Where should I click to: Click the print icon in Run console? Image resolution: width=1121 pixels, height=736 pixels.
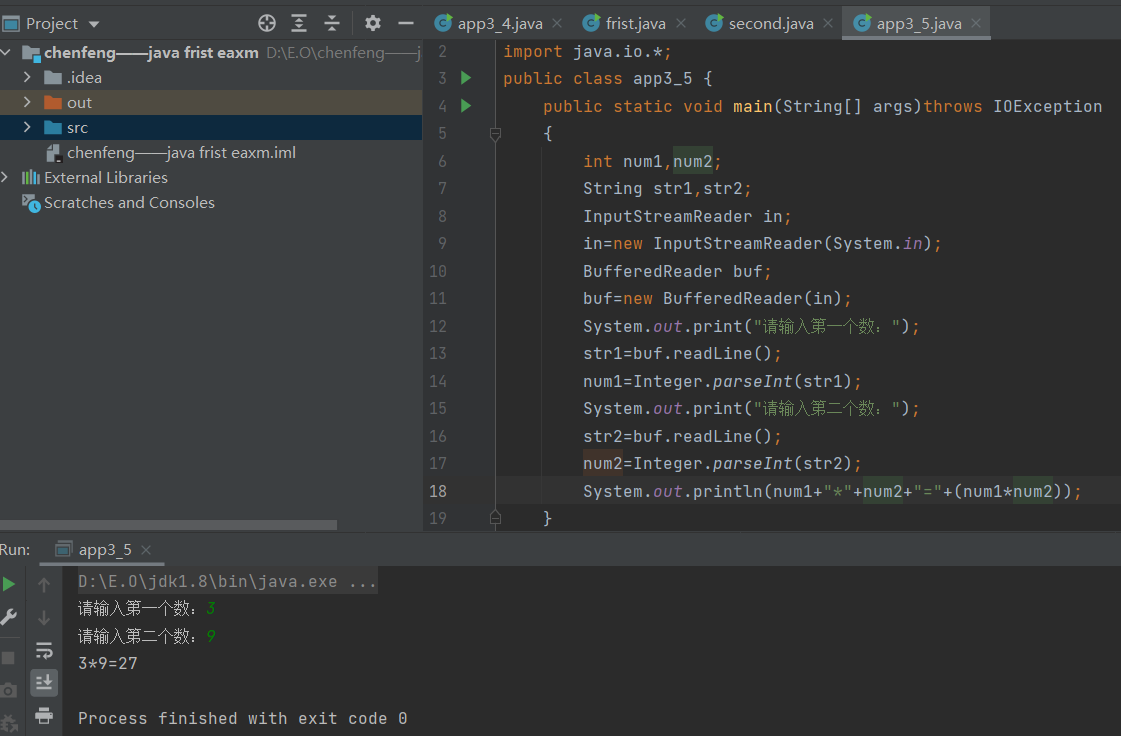click(44, 715)
